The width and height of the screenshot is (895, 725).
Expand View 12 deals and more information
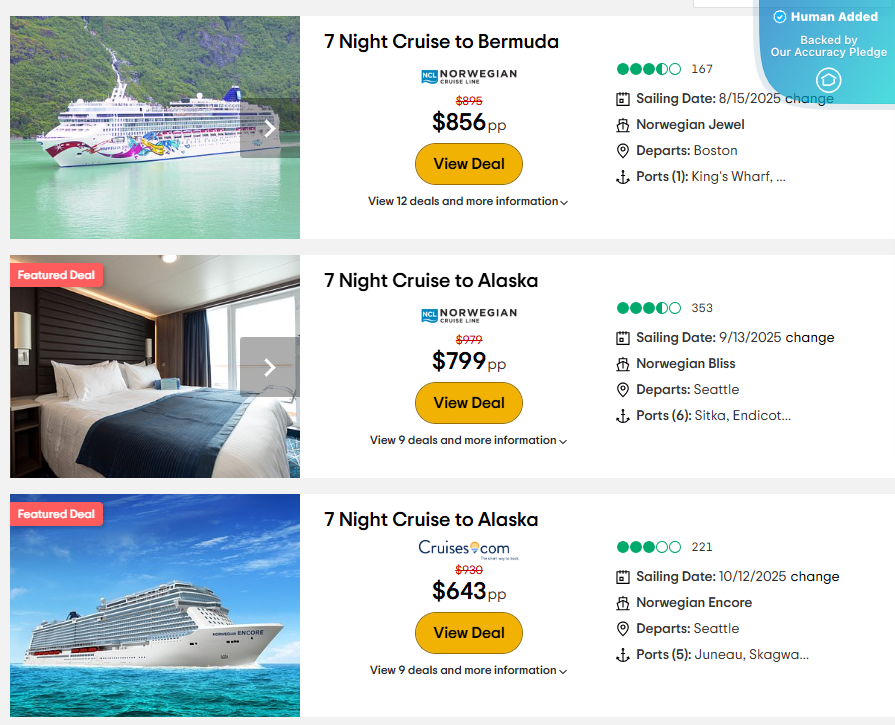[468, 201]
